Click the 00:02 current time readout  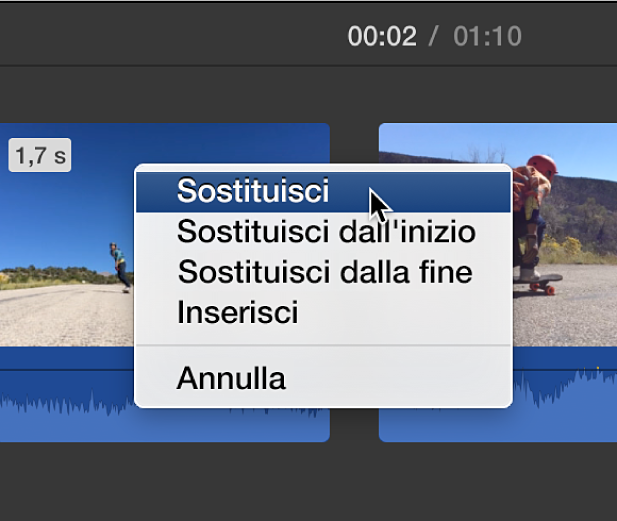[x=382, y=37]
